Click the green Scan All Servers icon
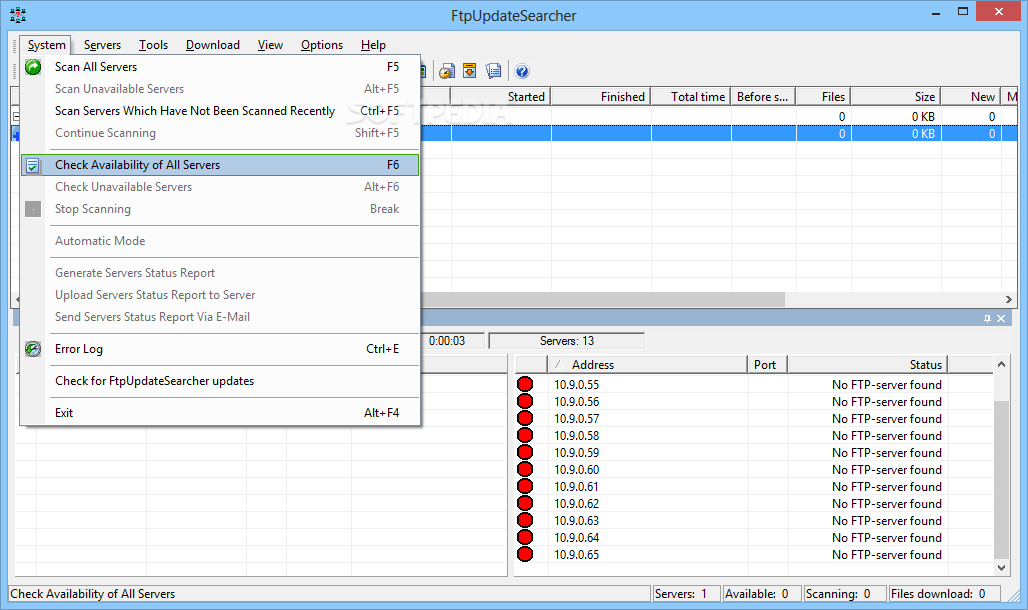Image resolution: width=1028 pixels, height=610 pixels. [33, 67]
